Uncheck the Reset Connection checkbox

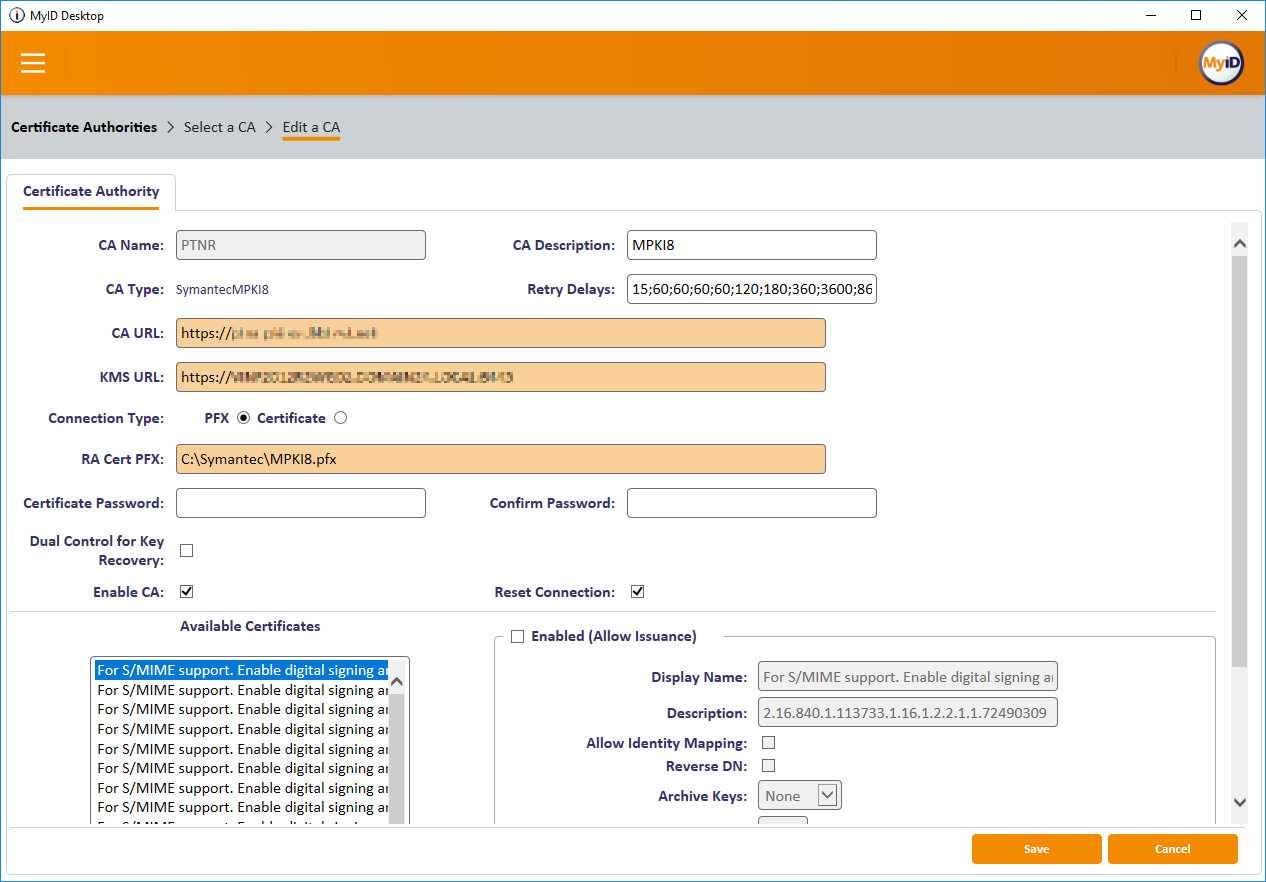[637, 592]
